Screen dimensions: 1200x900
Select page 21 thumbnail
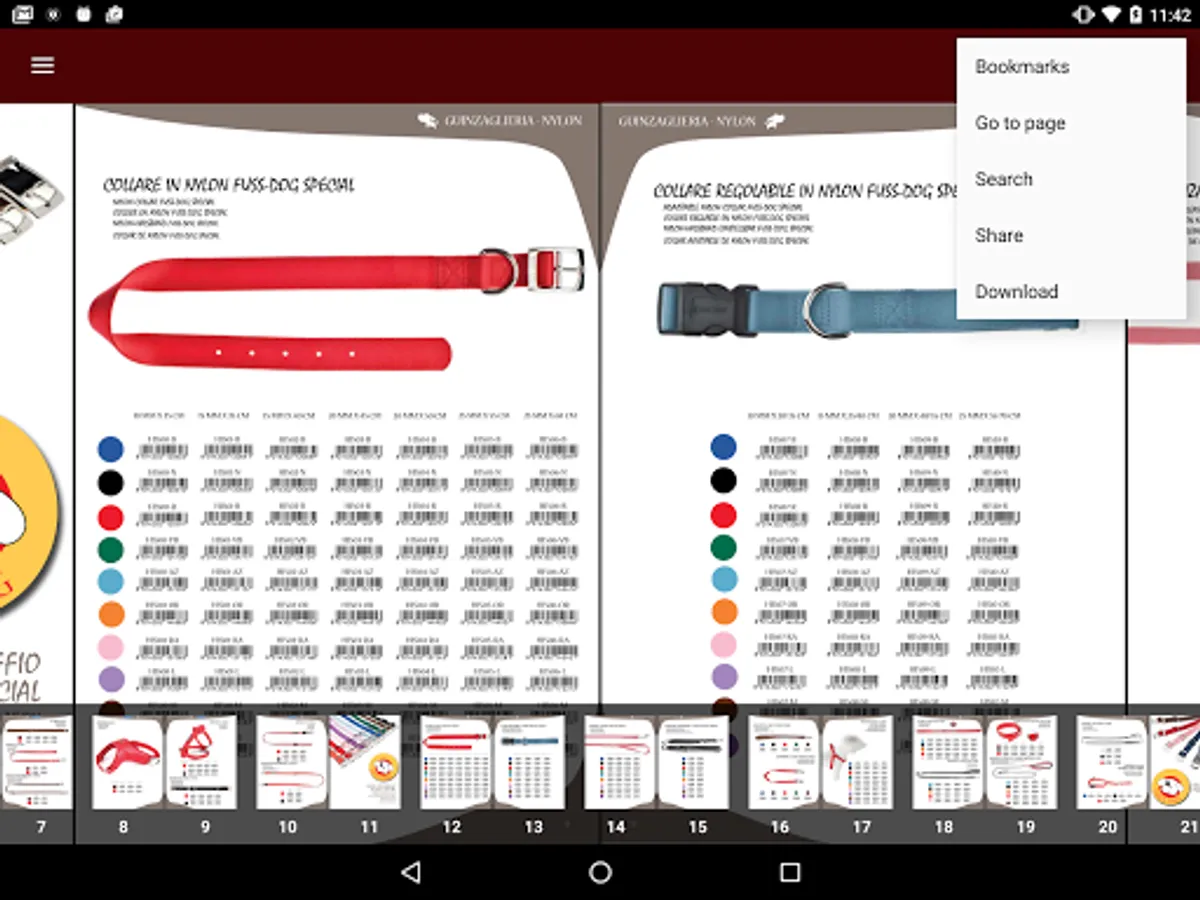coord(1175,763)
